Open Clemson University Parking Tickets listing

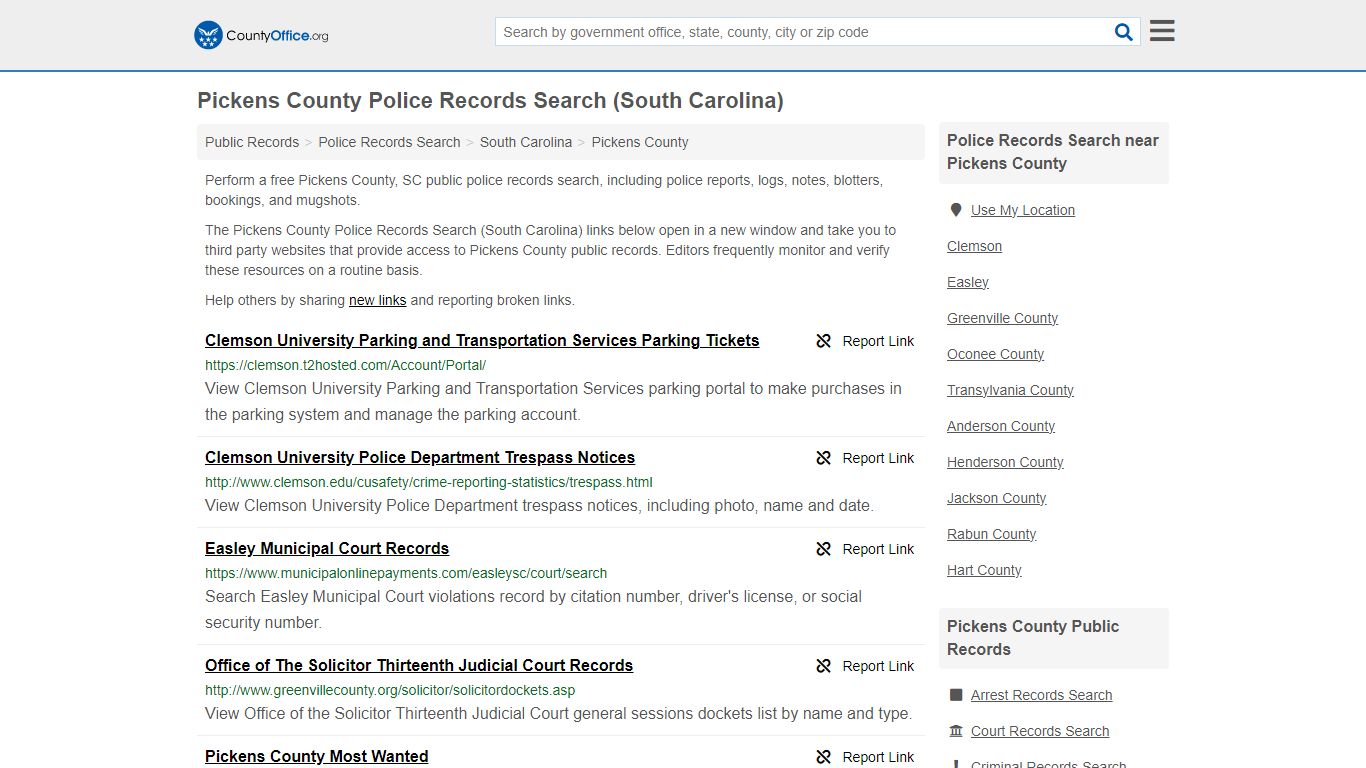(482, 340)
